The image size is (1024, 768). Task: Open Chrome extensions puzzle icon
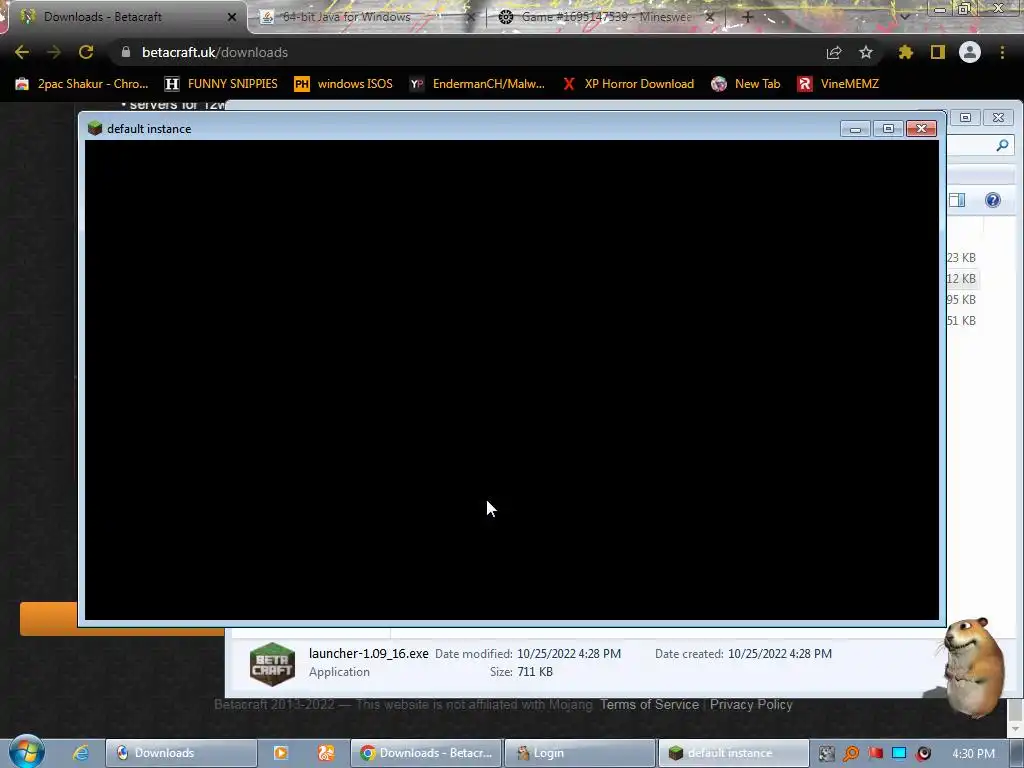click(x=906, y=52)
